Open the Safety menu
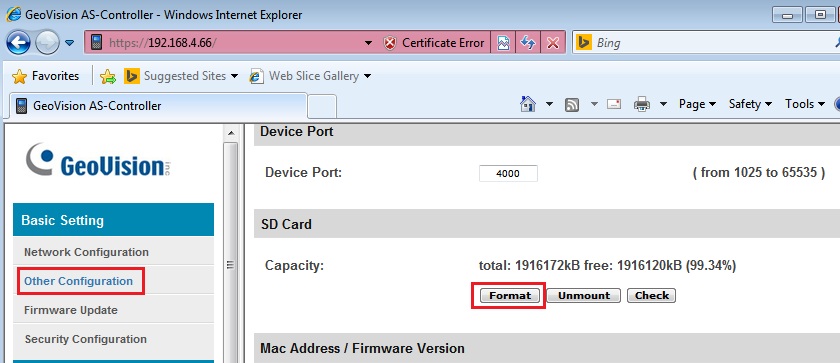This screenshot has width=840, height=363. click(x=750, y=104)
